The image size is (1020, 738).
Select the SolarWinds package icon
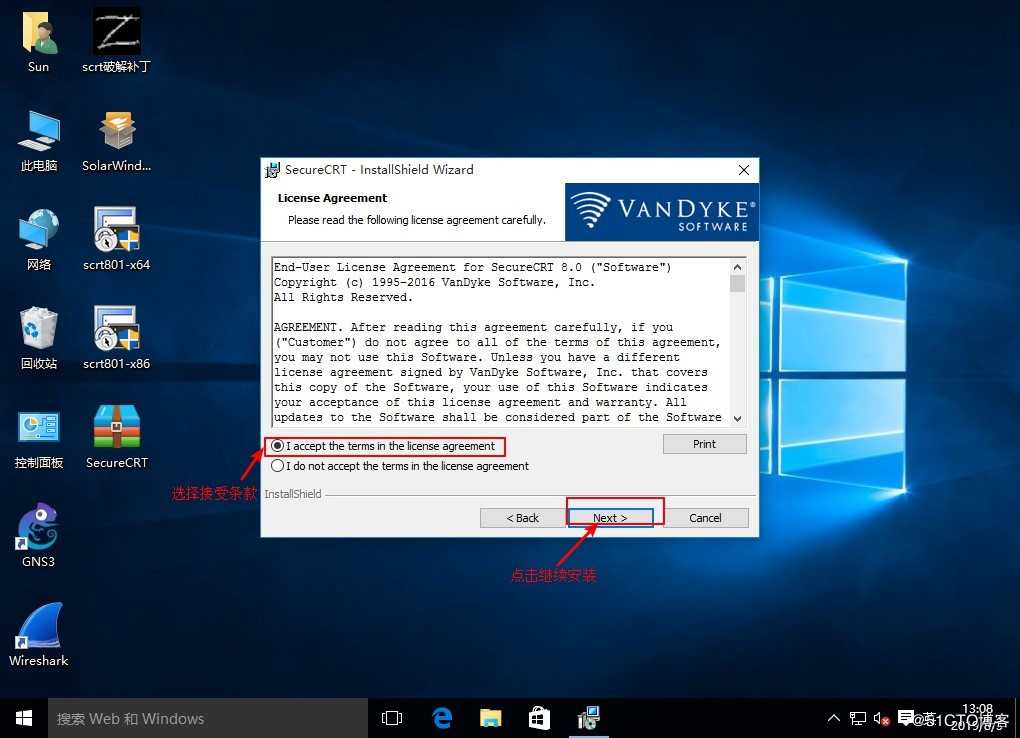click(116, 141)
